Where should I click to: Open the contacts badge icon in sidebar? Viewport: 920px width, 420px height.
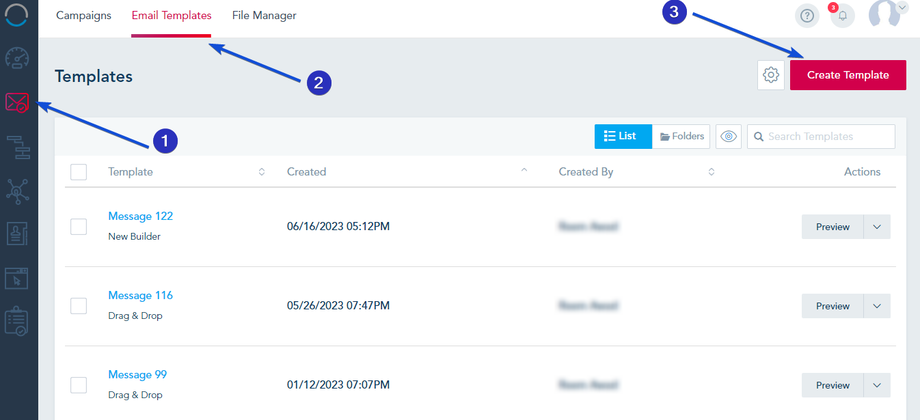(18, 234)
